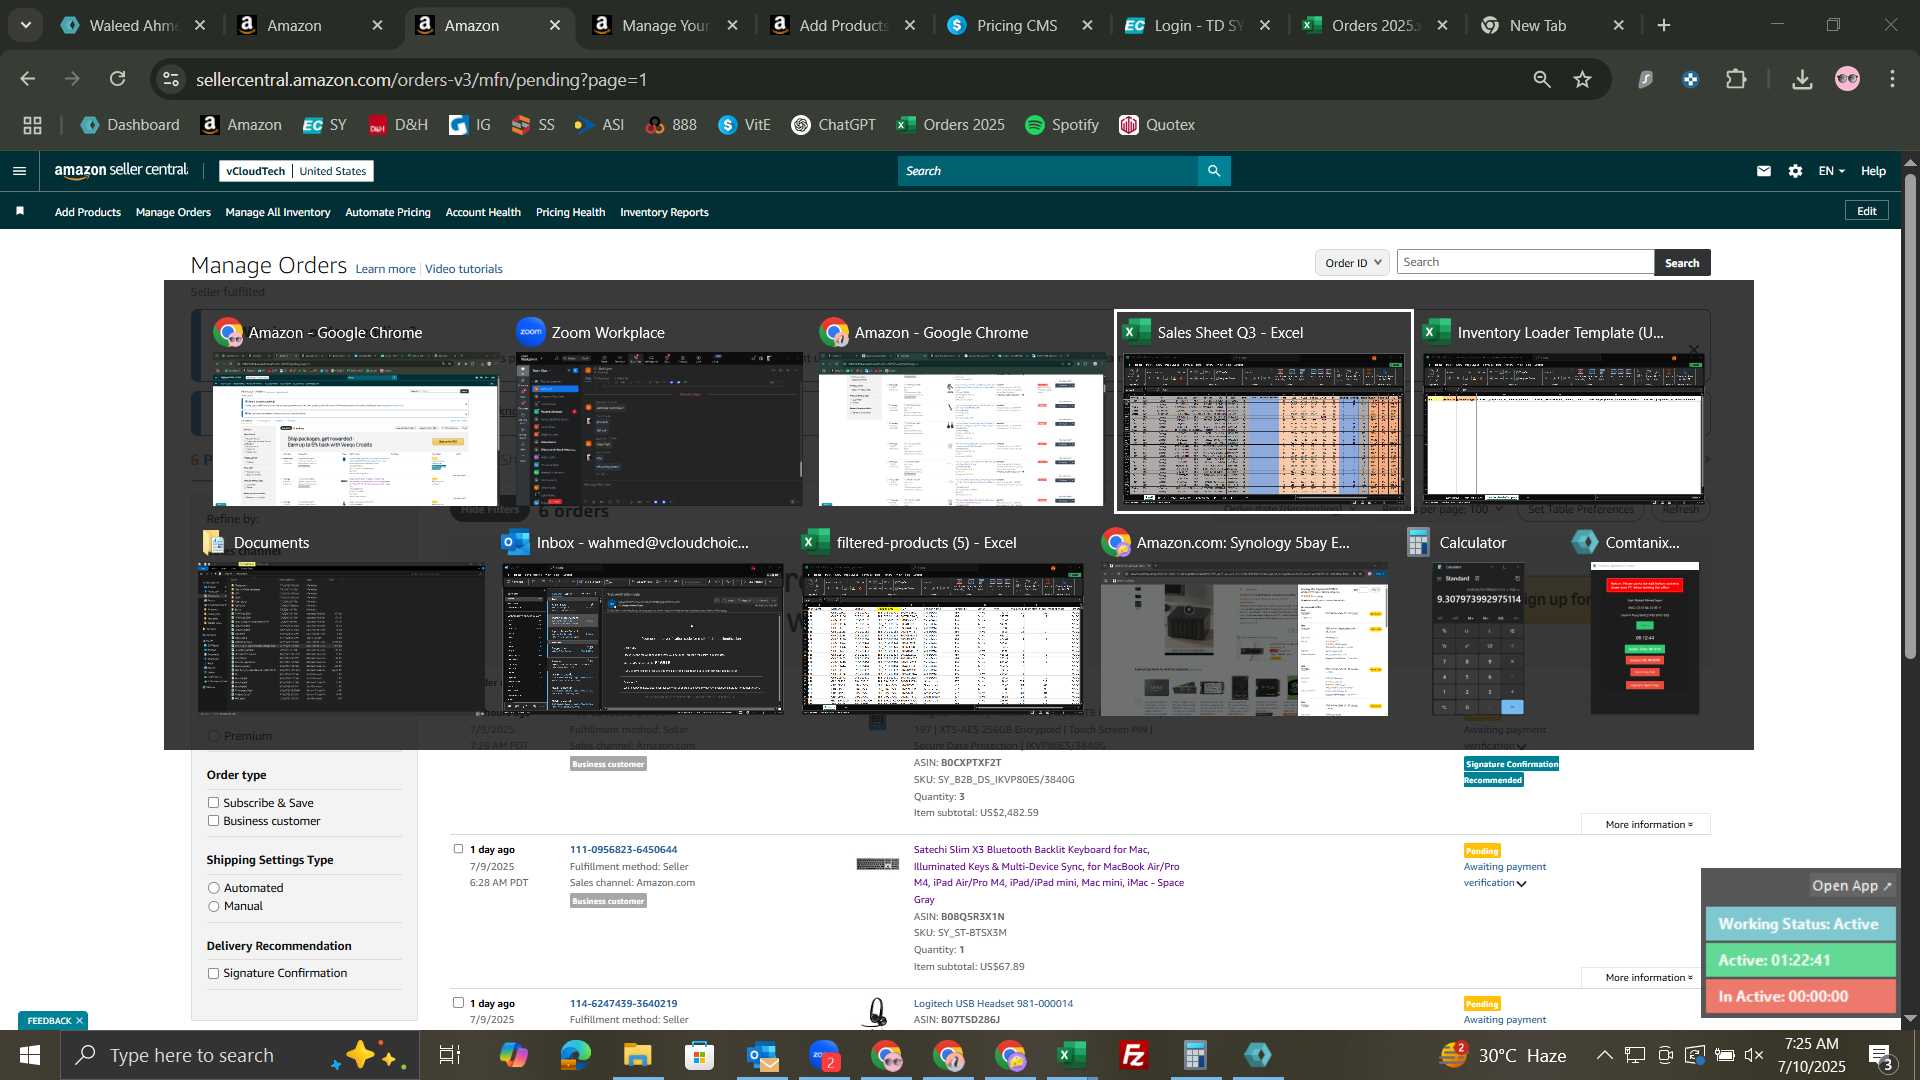Open a new browser tab with the plus icon
Image resolution: width=1920 pixels, height=1080 pixels.
pyautogui.click(x=1664, y=25)
